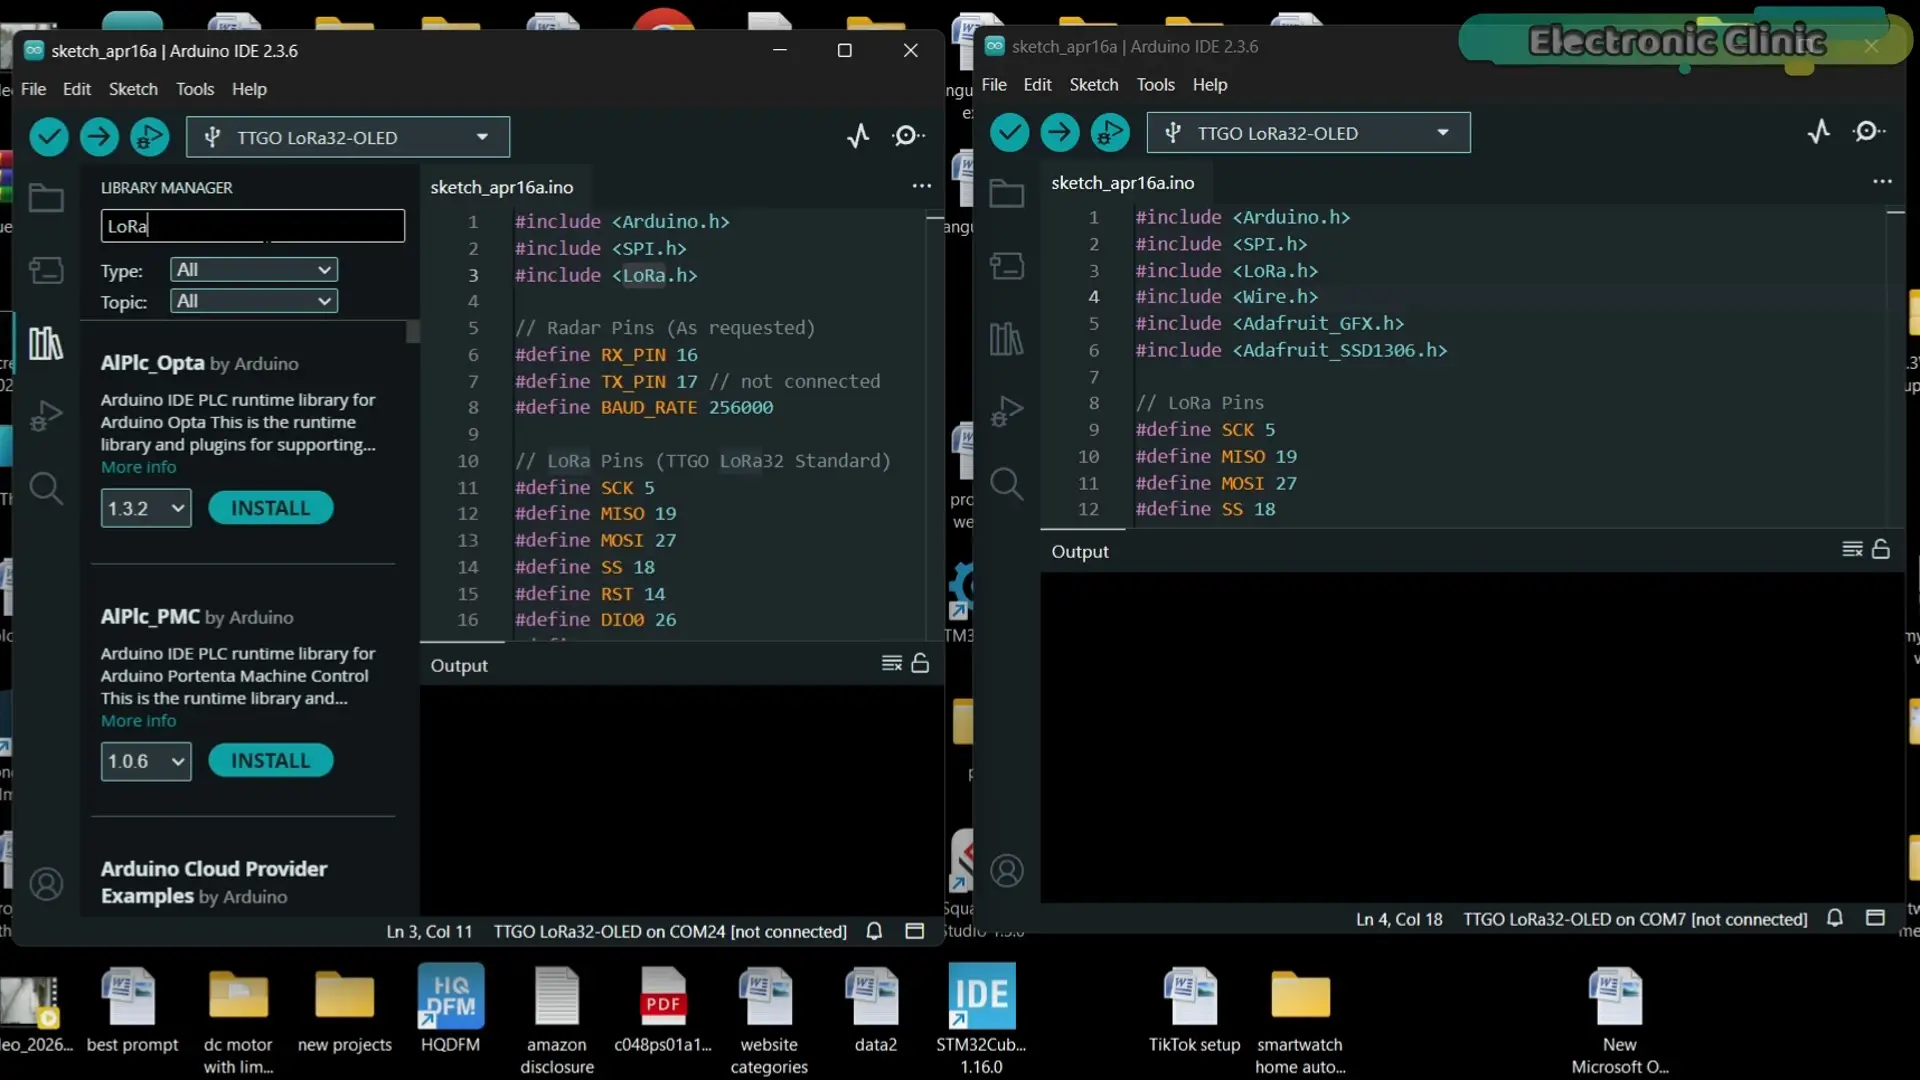Toggle output lock in left window
The image size is (1920, 1080).
point(921,663)
